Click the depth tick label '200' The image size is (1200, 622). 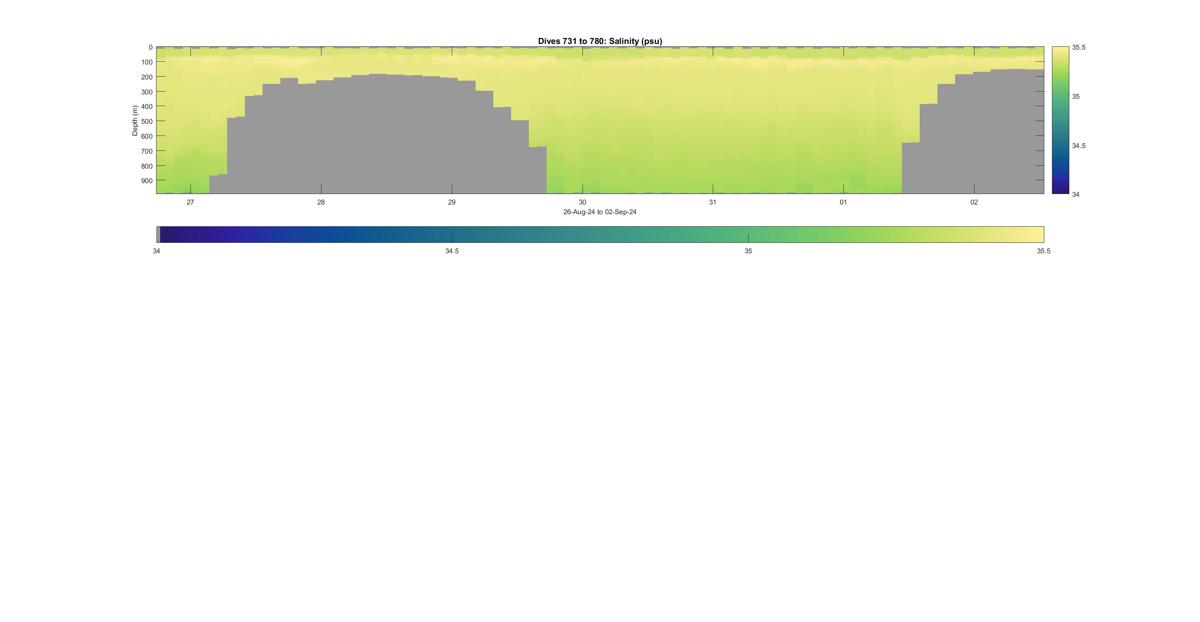(146, 77)
